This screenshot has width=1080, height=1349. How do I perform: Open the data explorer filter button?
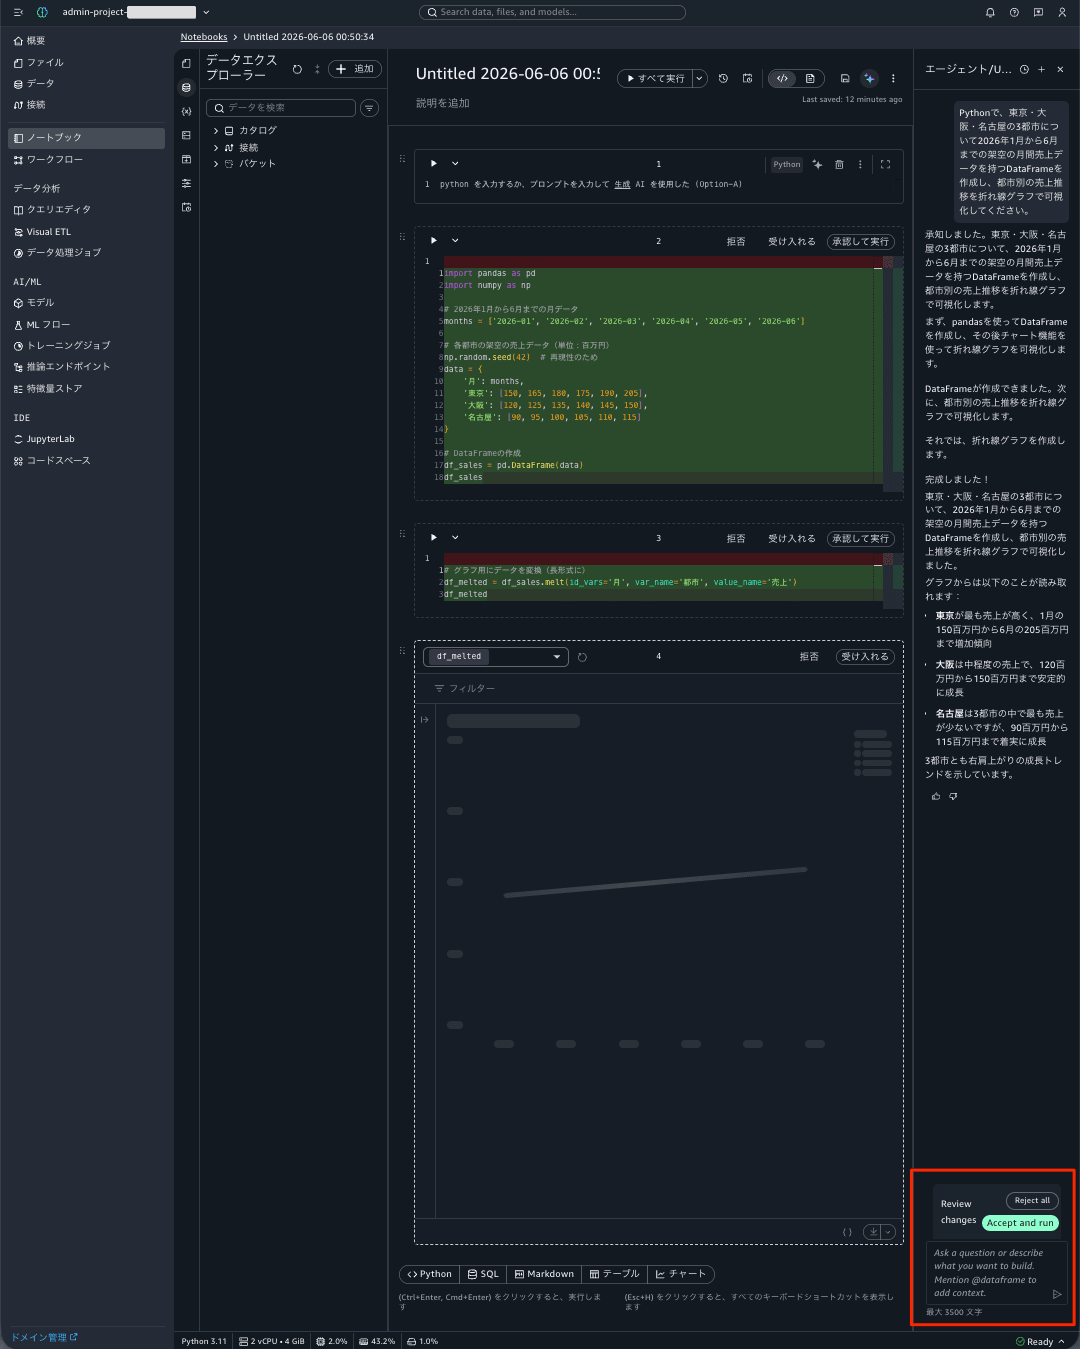click(x=369, y=108)
